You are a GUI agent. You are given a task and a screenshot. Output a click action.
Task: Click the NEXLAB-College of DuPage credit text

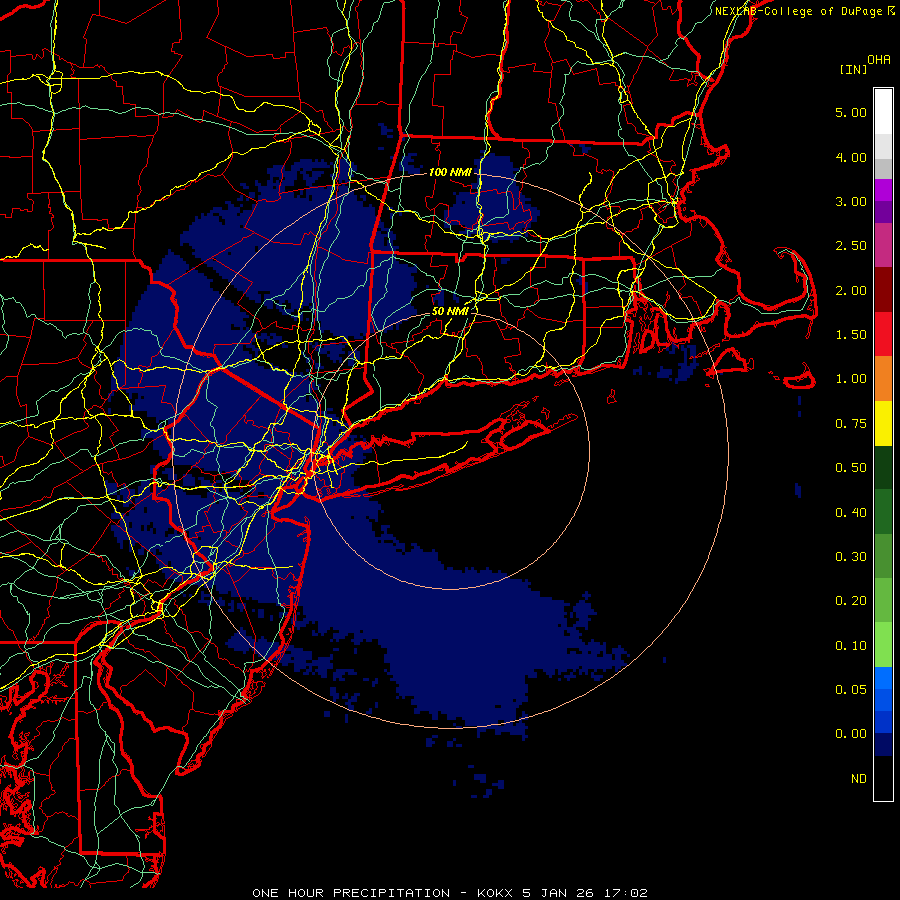798,11
